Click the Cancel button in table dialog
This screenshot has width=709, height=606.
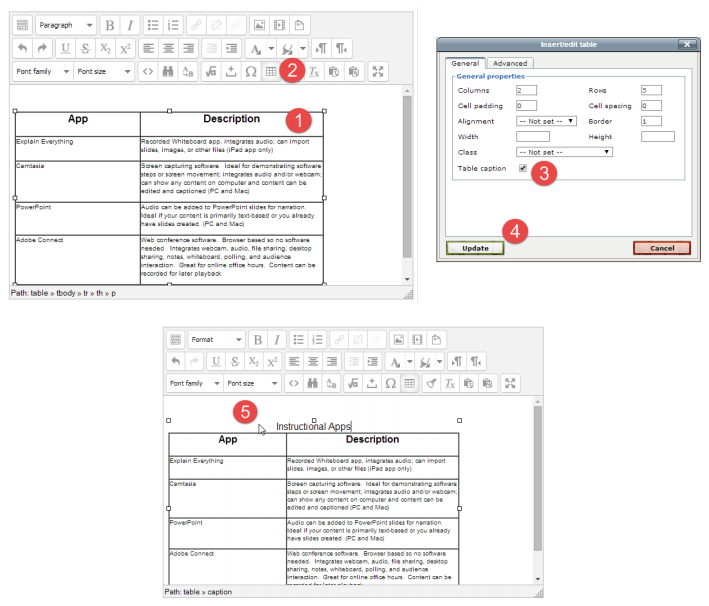(662, 248)
